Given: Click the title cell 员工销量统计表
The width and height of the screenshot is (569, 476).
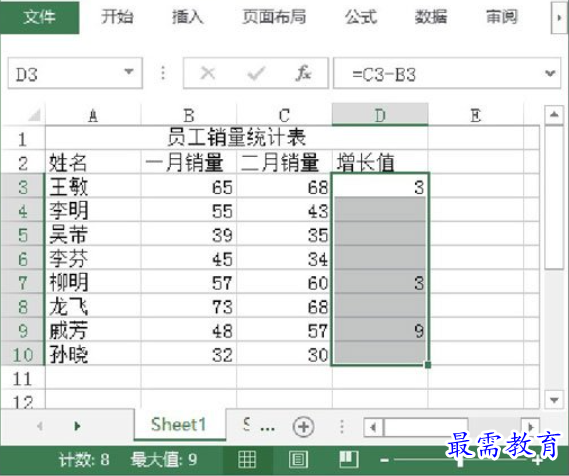Looking at the screenshot, I should click(x=237, y=138).
